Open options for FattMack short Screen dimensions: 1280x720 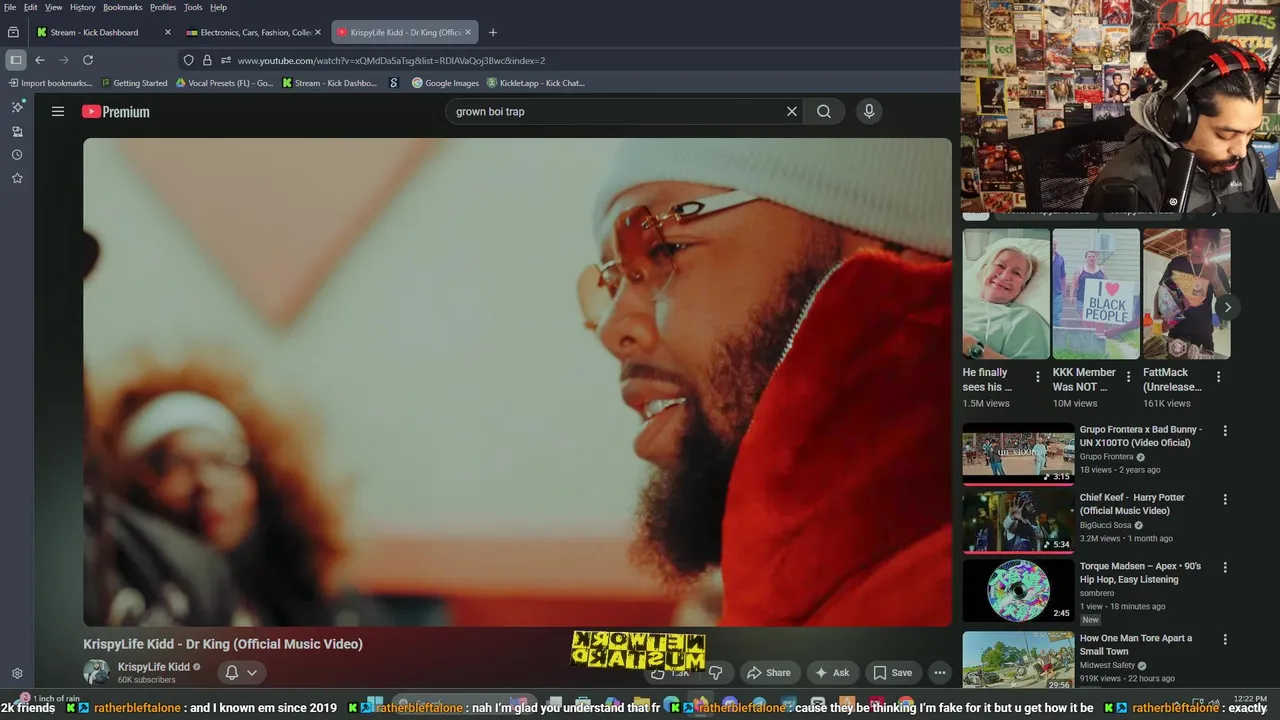1218,377
